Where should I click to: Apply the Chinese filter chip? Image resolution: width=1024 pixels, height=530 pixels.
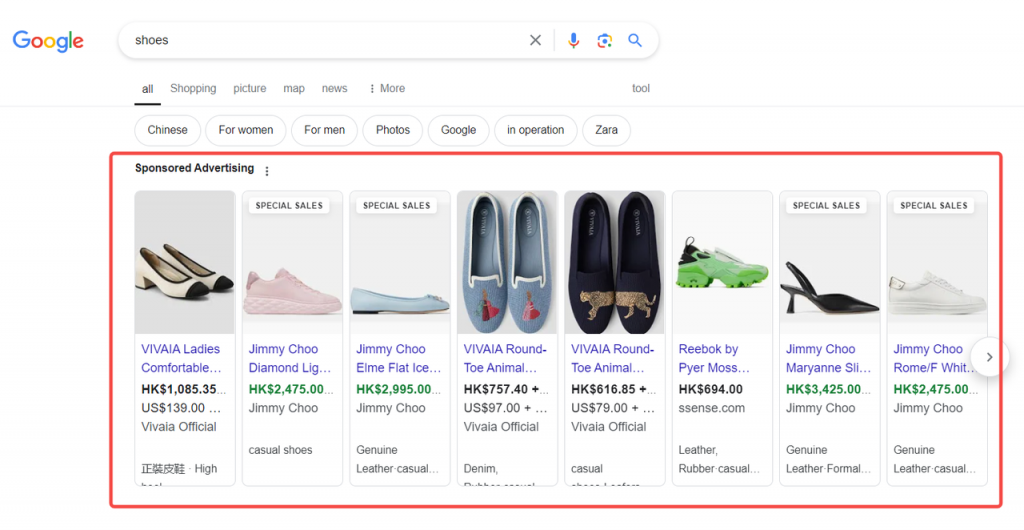[x=167, y=130]
